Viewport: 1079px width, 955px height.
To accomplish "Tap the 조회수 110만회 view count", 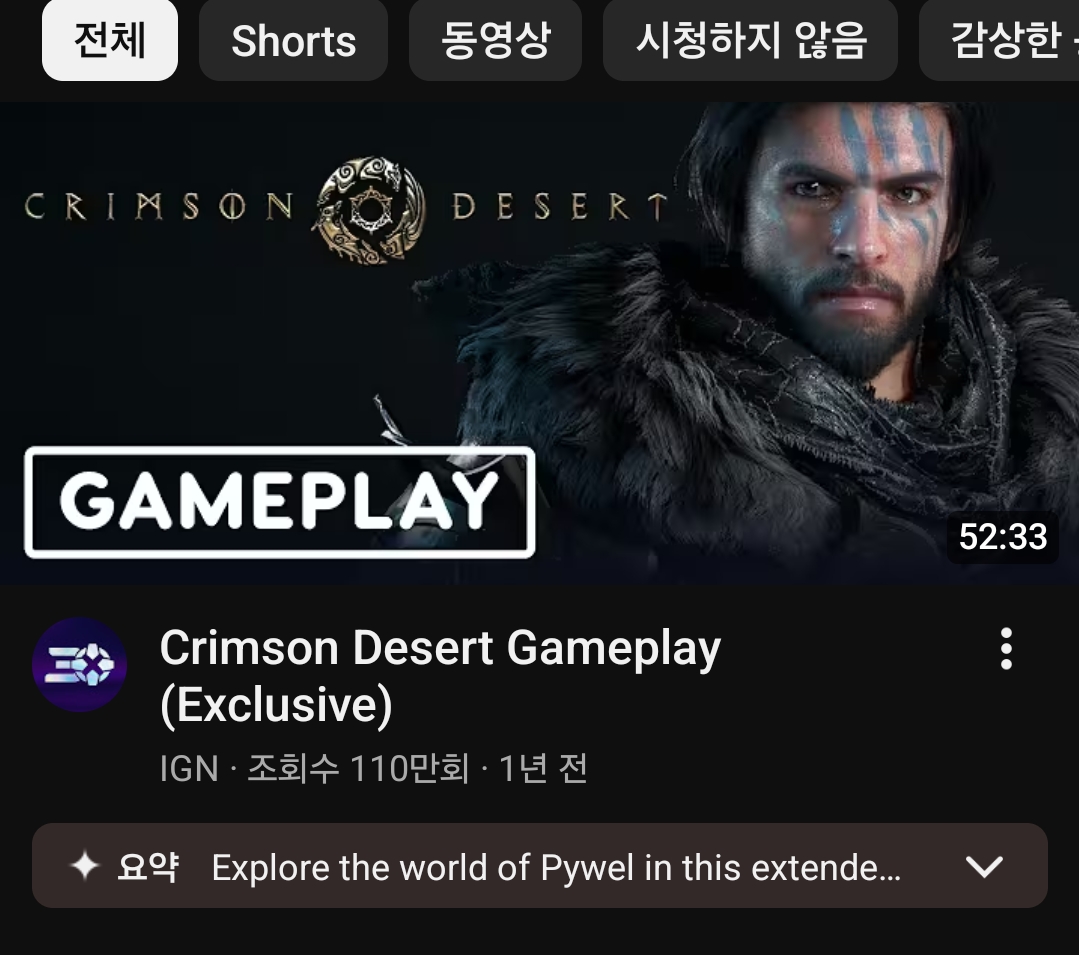I will (x=358, y=768).
